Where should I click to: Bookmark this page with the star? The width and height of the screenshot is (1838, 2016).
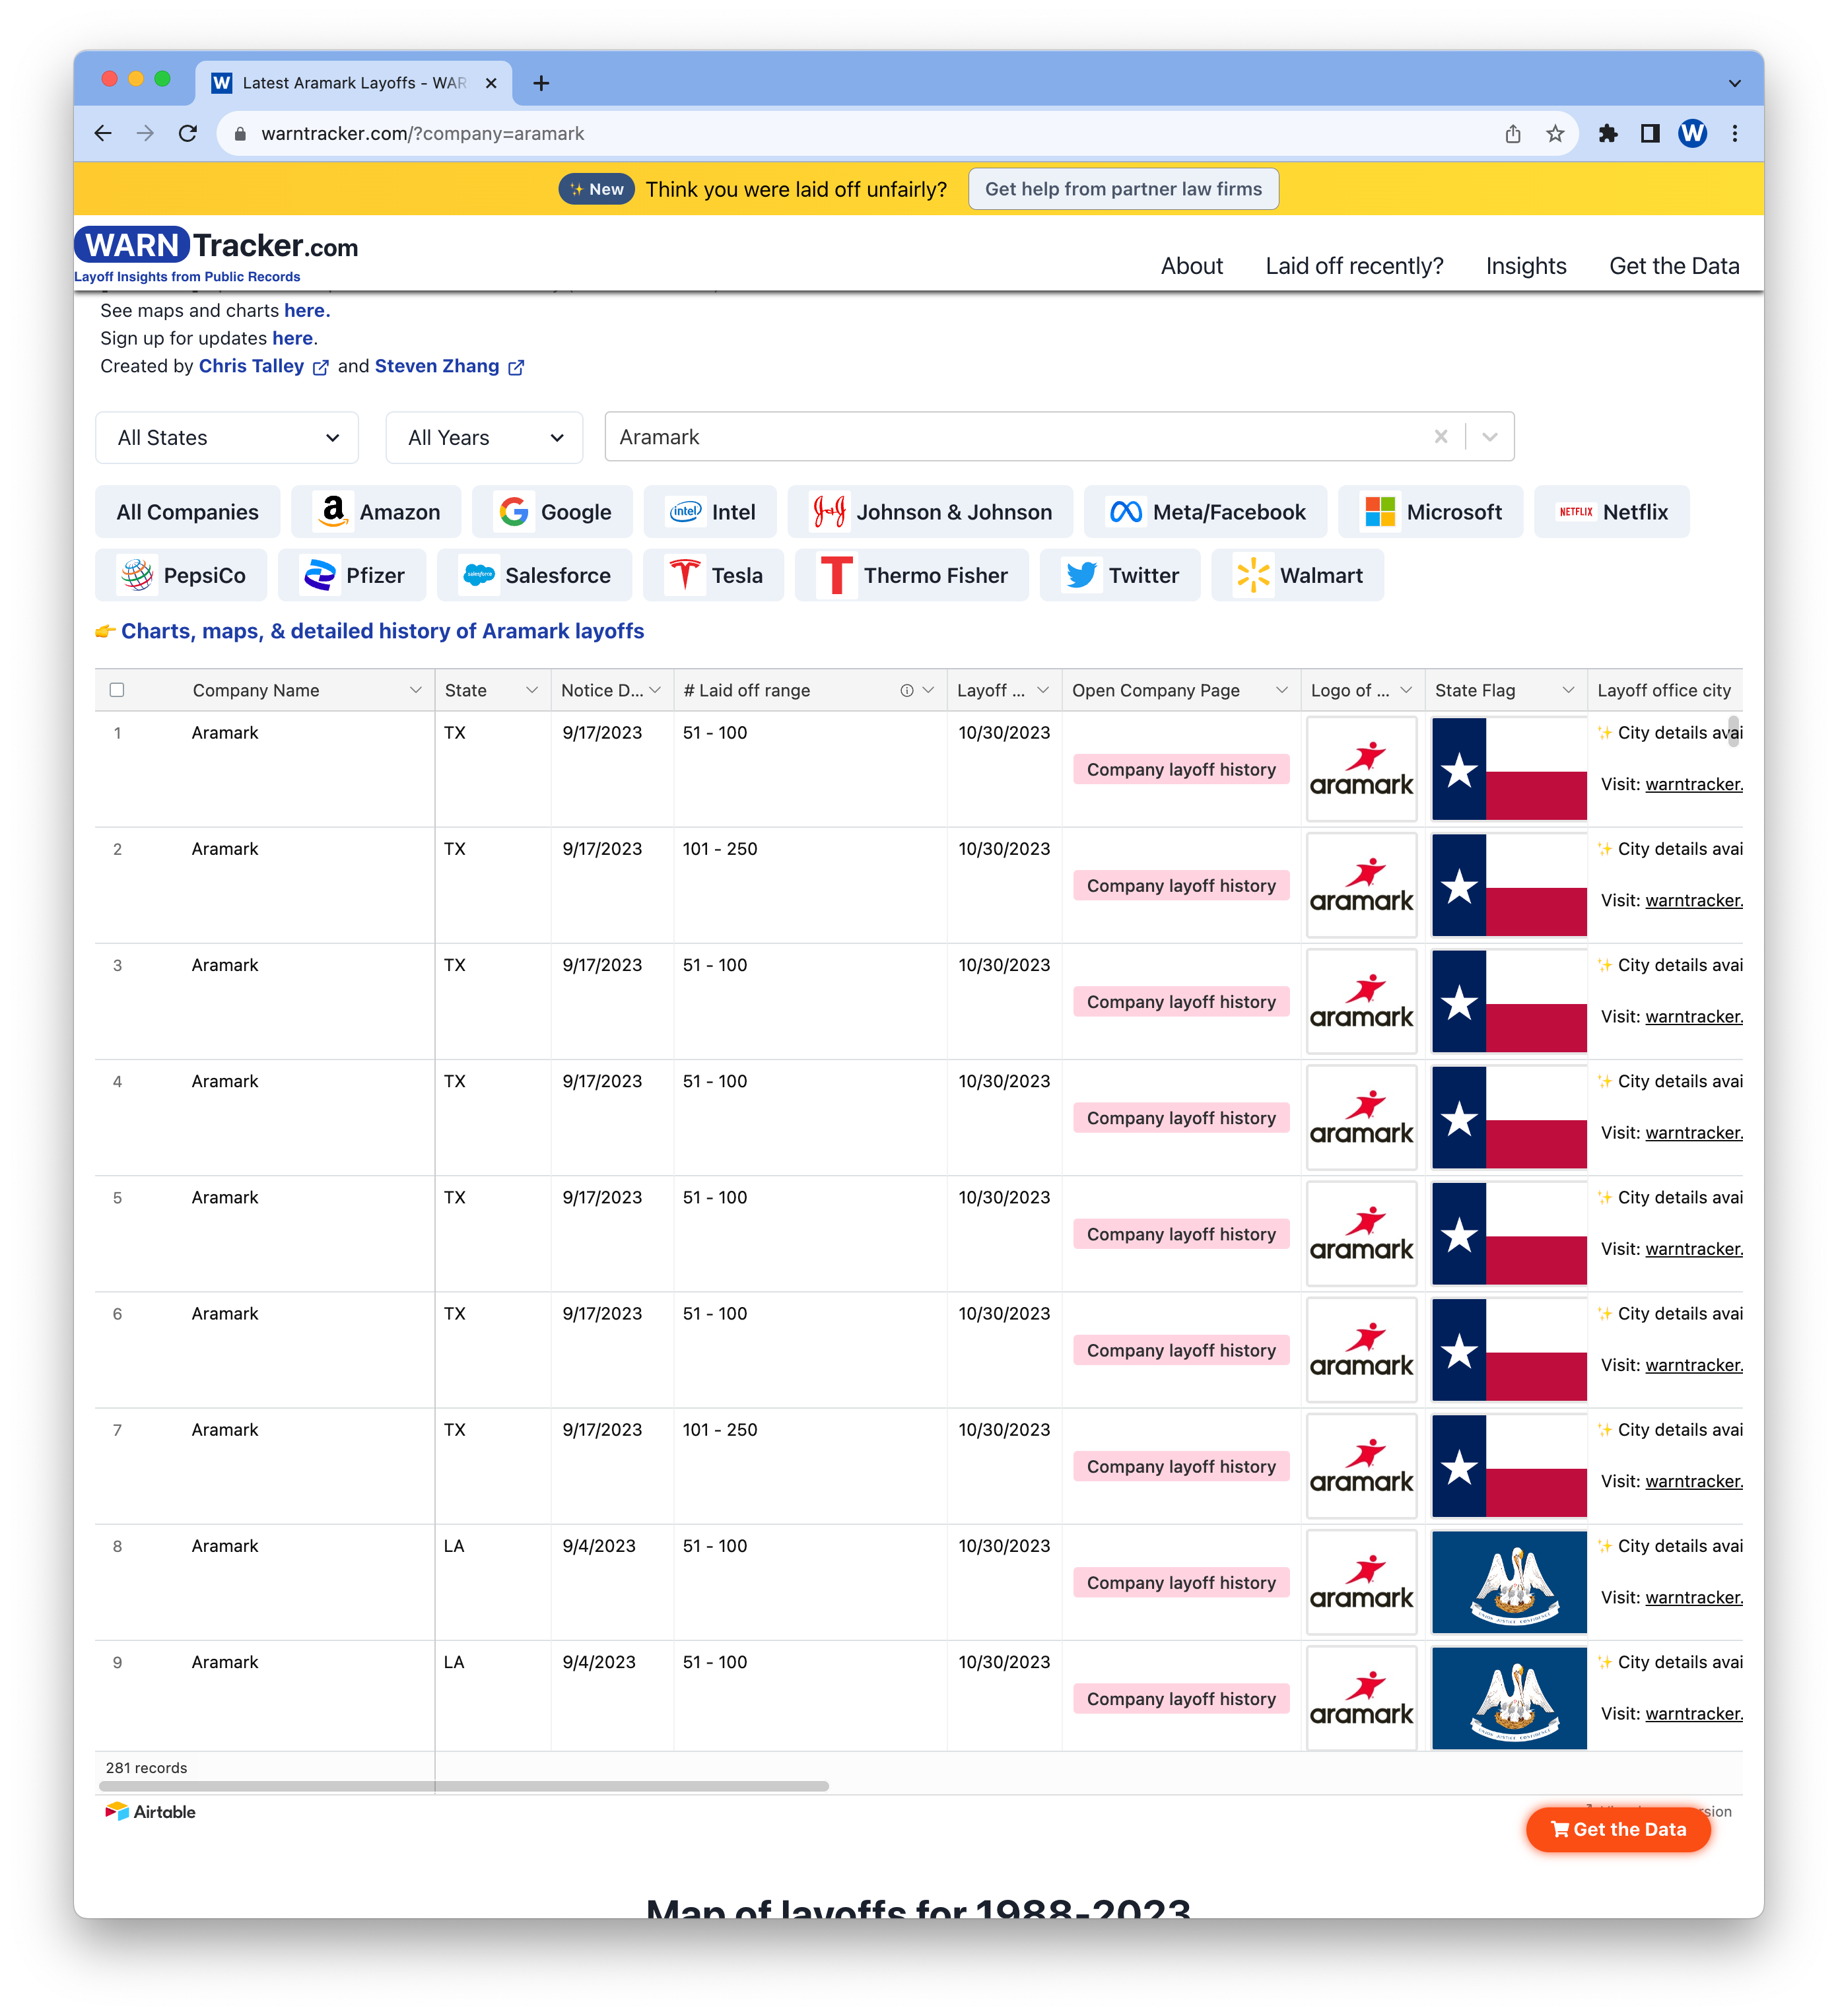pyautogui.click(x=1555, y=134)
